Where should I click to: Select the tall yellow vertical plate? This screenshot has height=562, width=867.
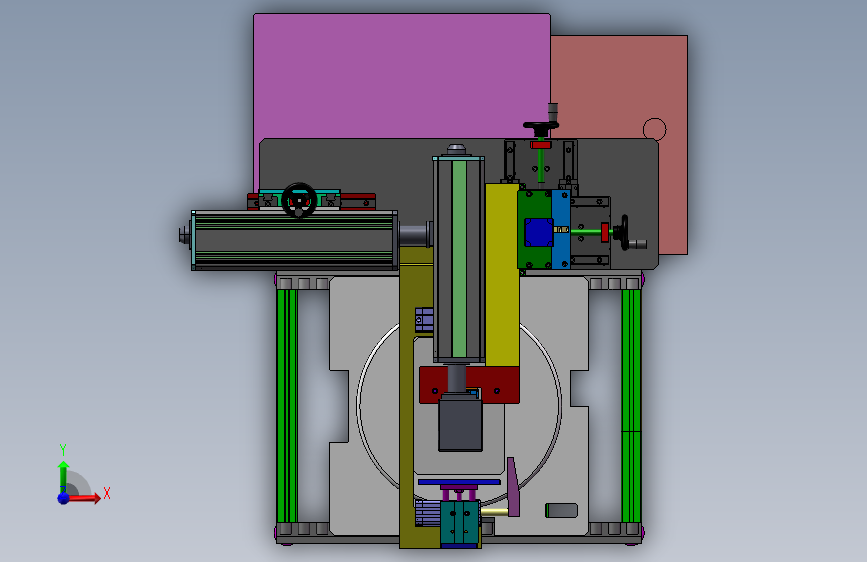pyautogui.click(x=502, y=275)
